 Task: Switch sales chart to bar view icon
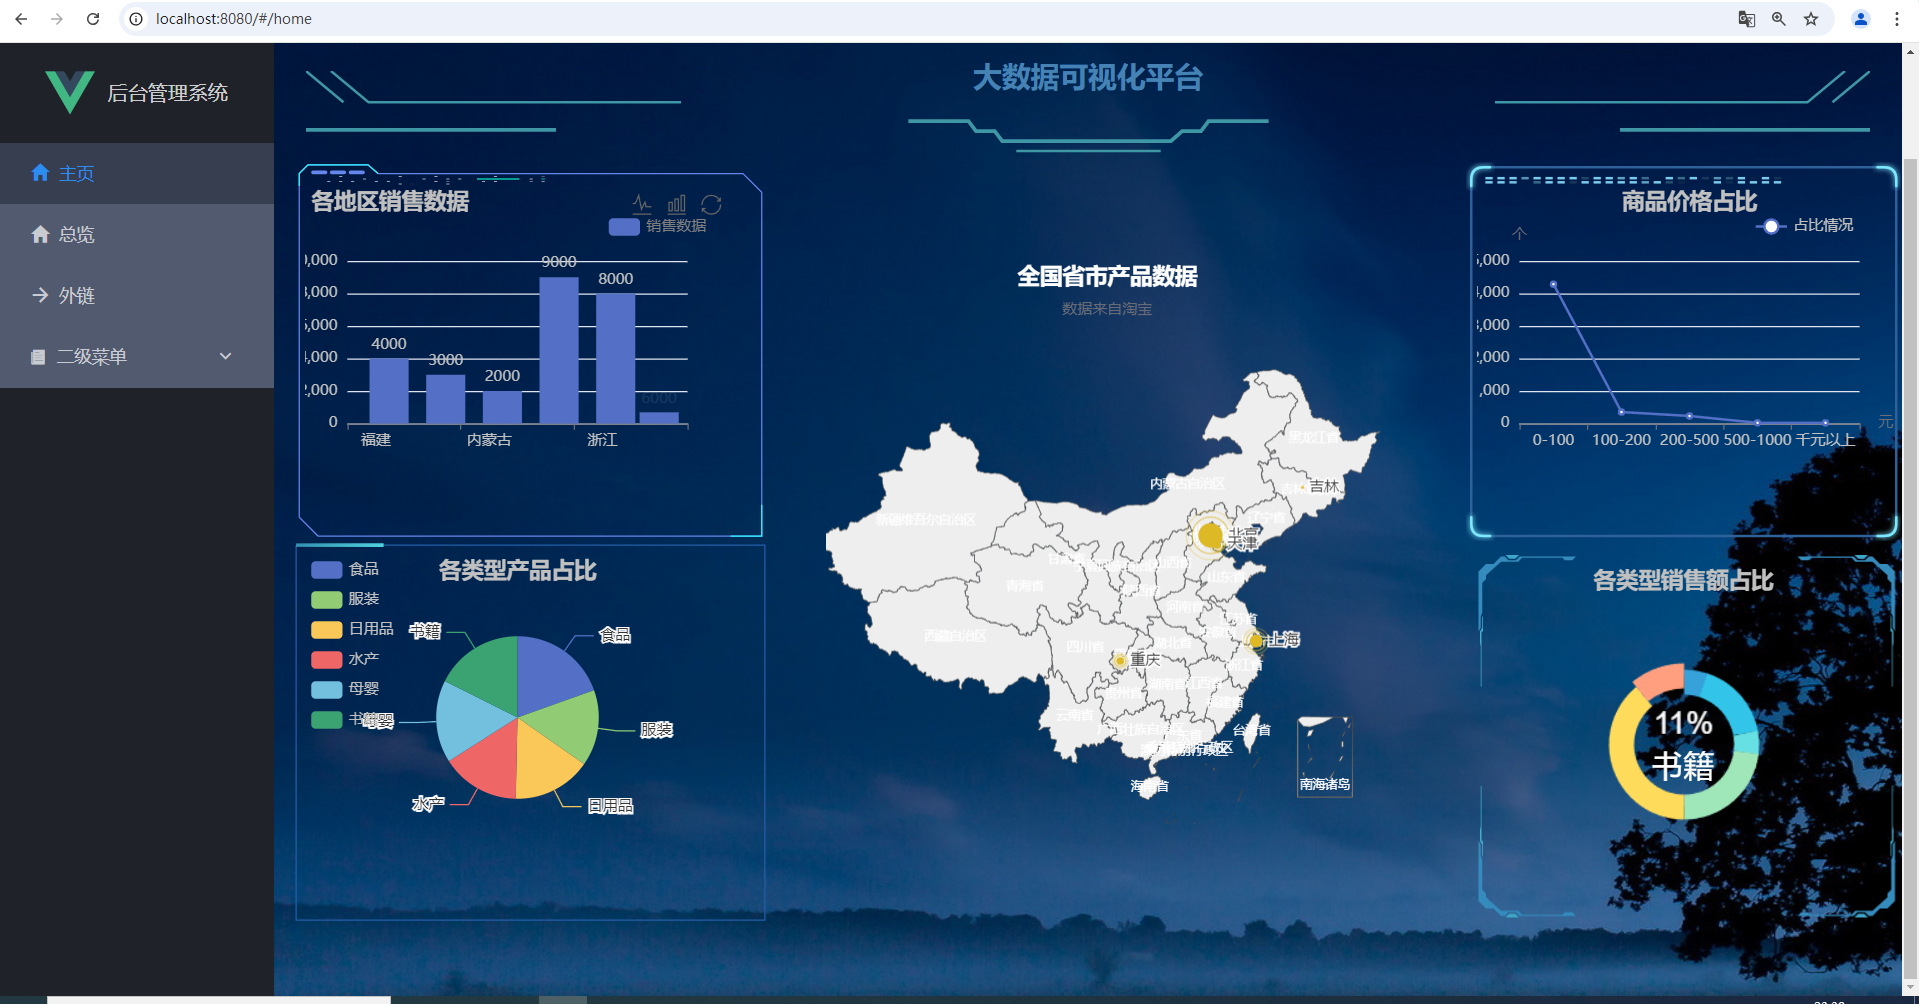tap(677, 204)
